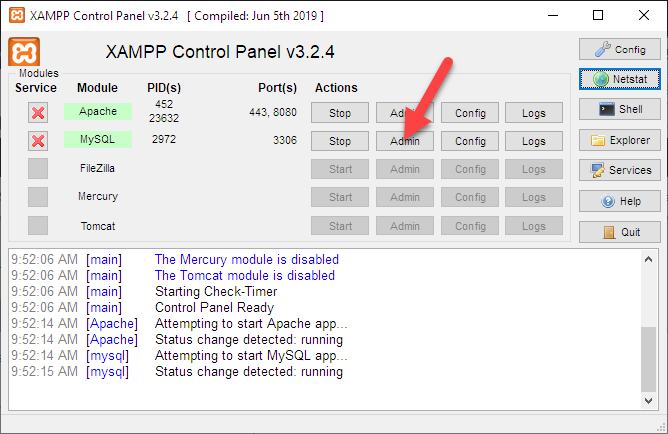The height and width of the screenshot is (434, 668).
Task: Click the green Apache module label
Action: (x=98, y=111)
